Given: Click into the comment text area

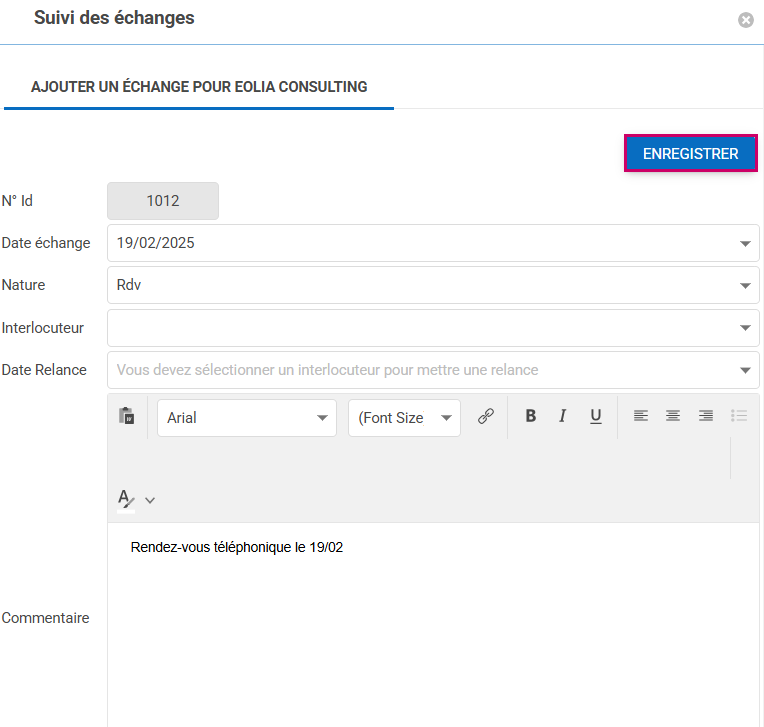Looking at the screenshot, I should click(430, 630).
